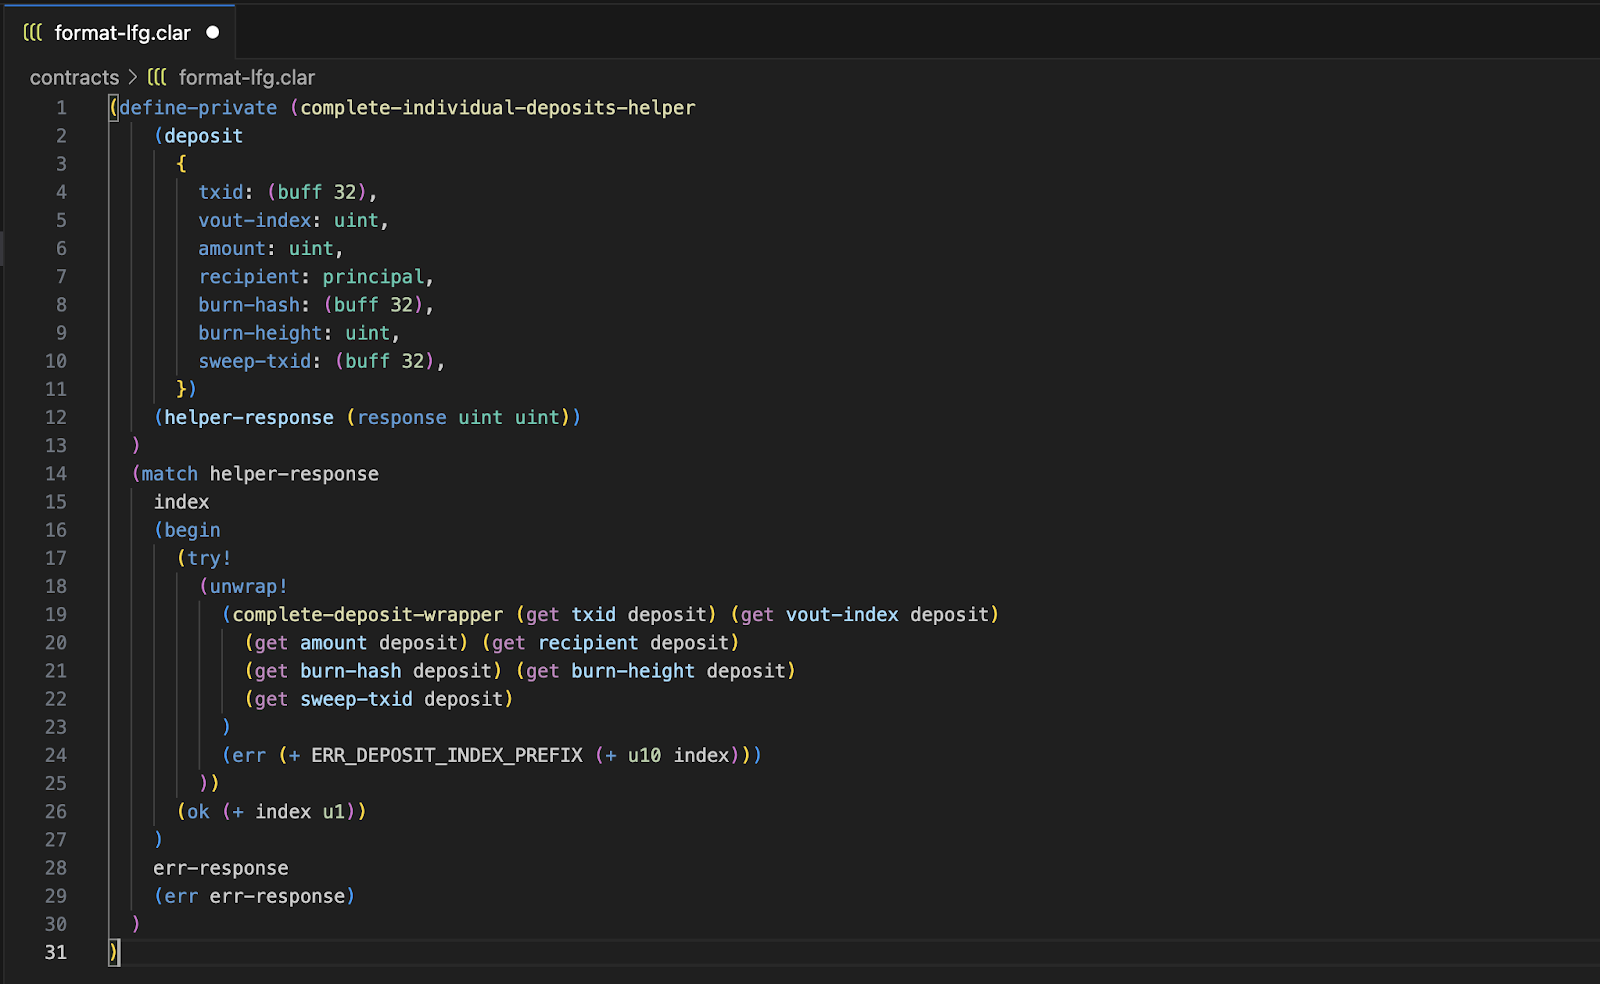Click the response keyword on line 12

coord(402,418)
